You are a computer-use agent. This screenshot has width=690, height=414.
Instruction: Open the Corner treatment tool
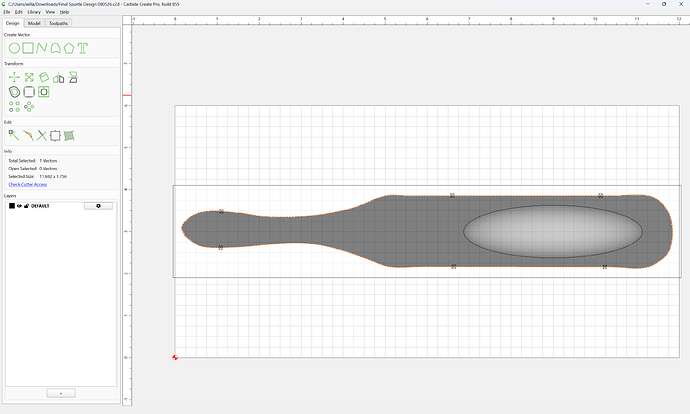click(29, 92)
